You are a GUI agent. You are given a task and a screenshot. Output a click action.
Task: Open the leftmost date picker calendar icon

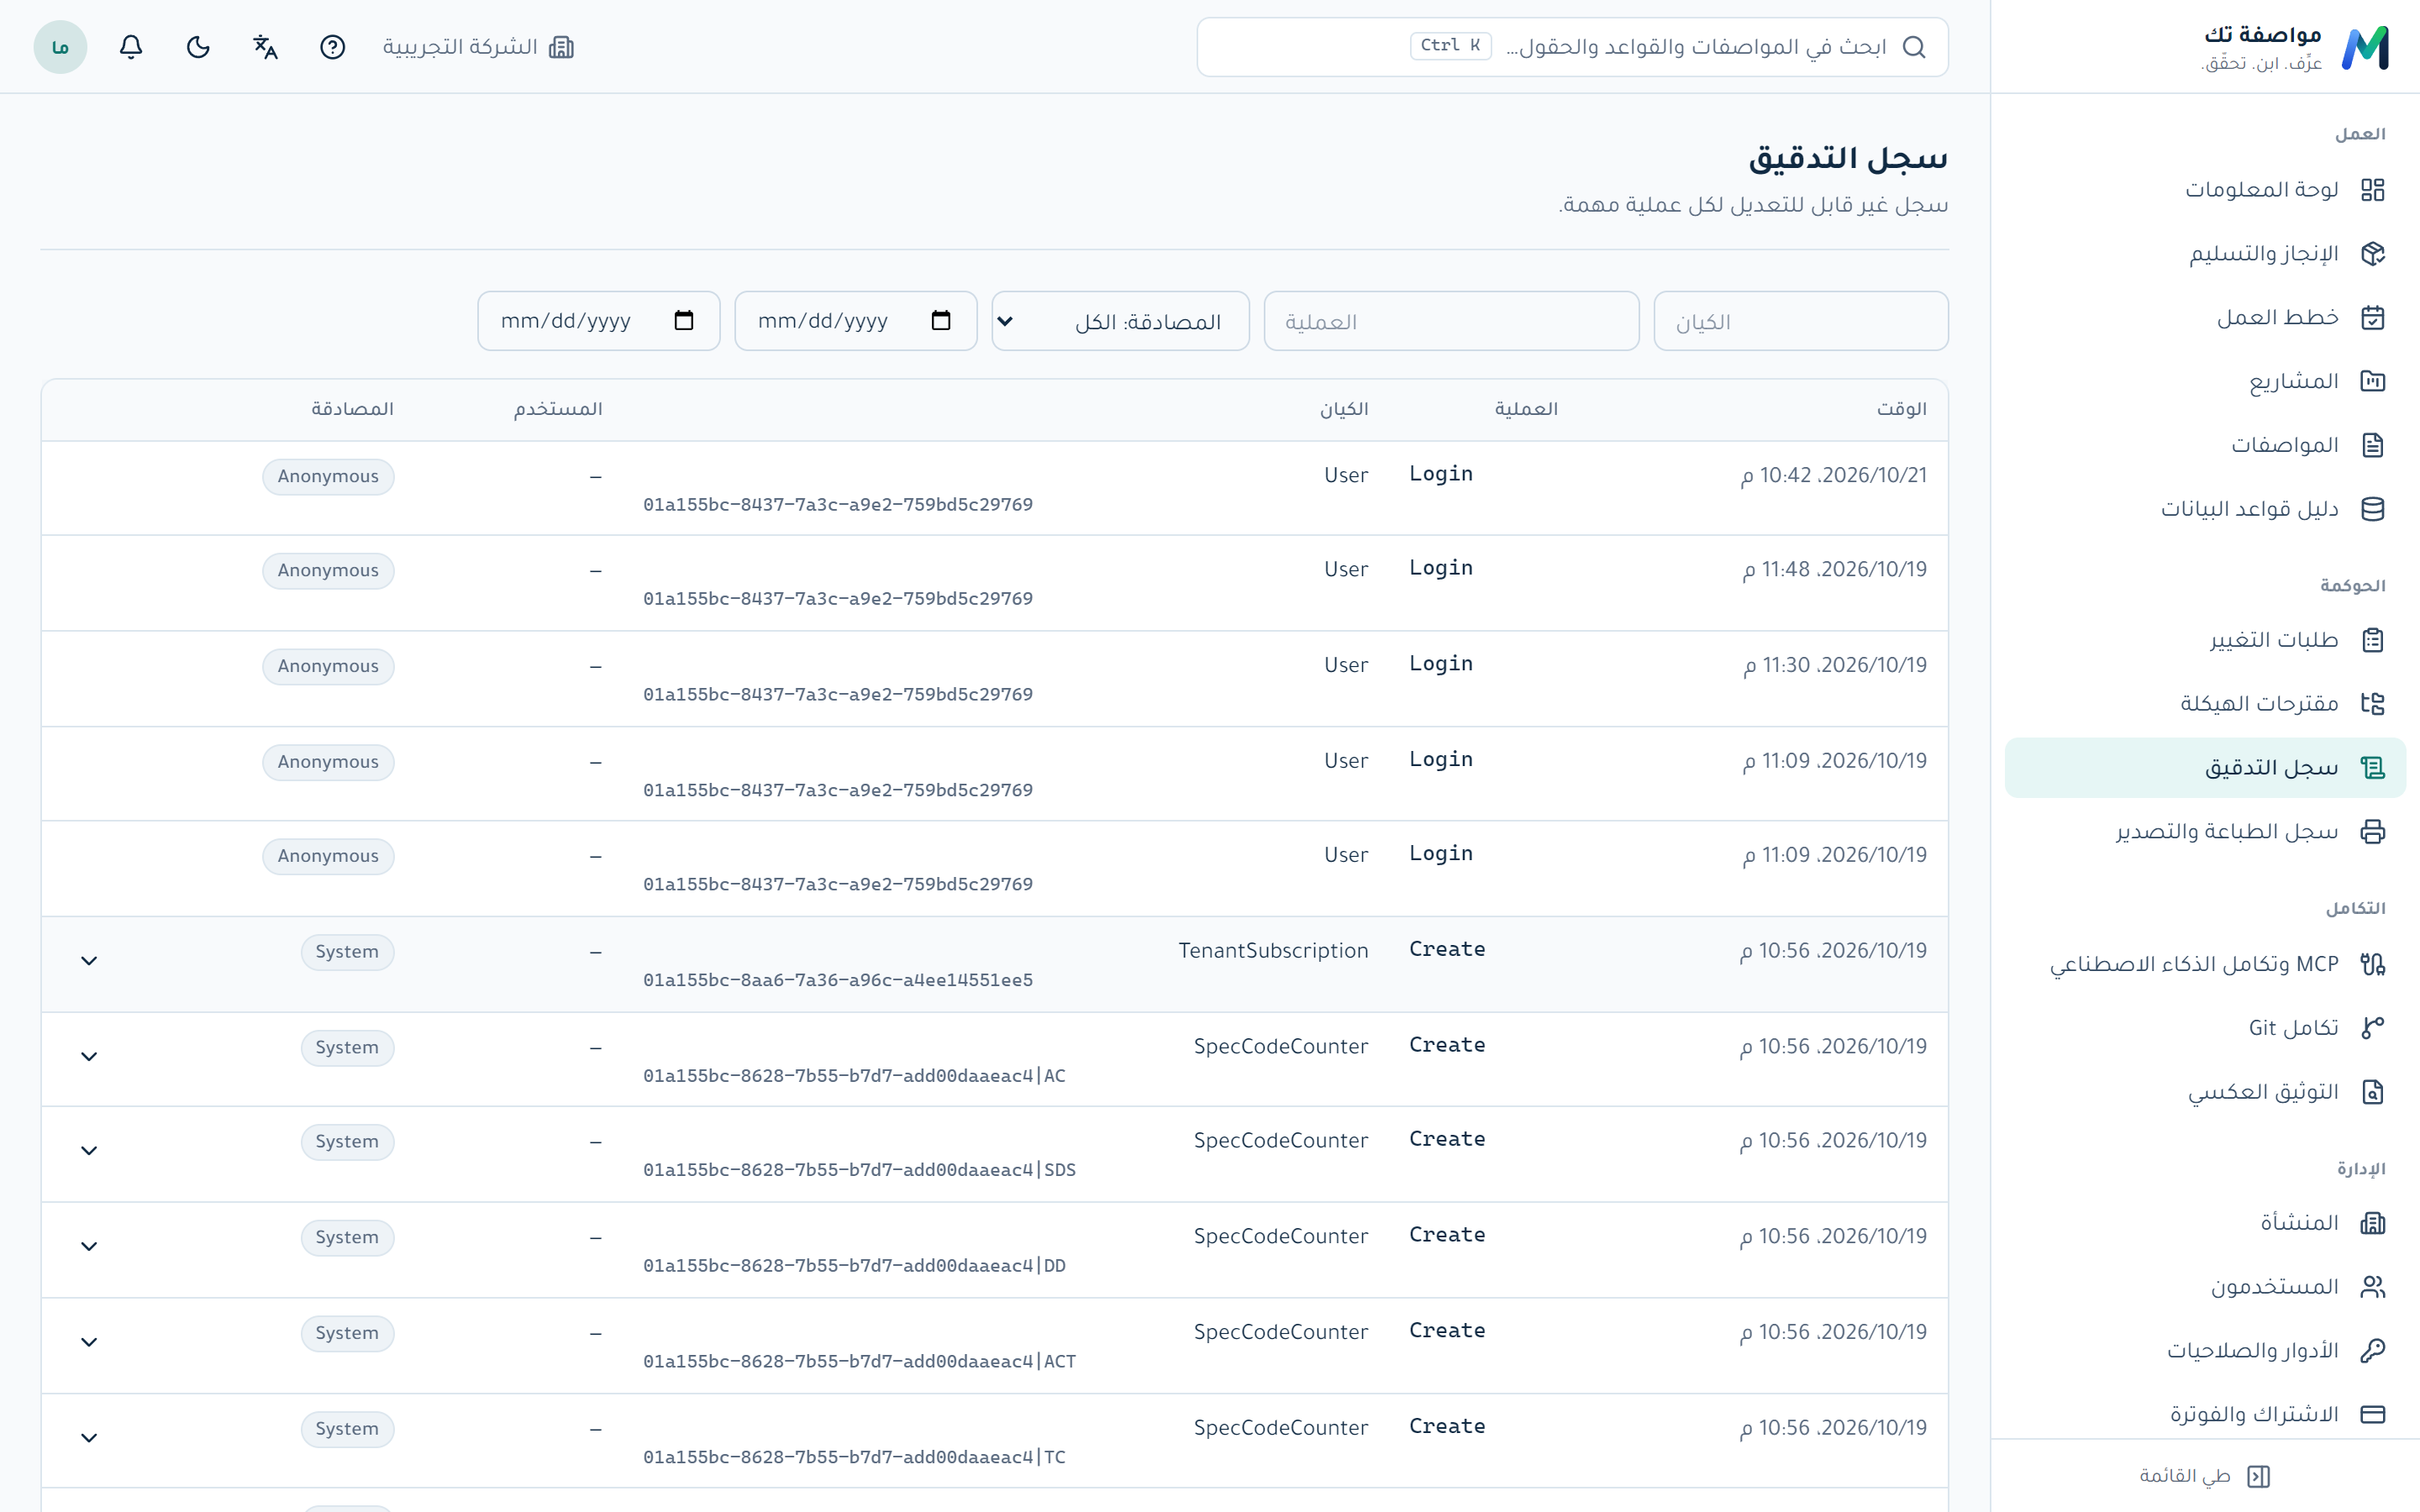click(684, 321)
